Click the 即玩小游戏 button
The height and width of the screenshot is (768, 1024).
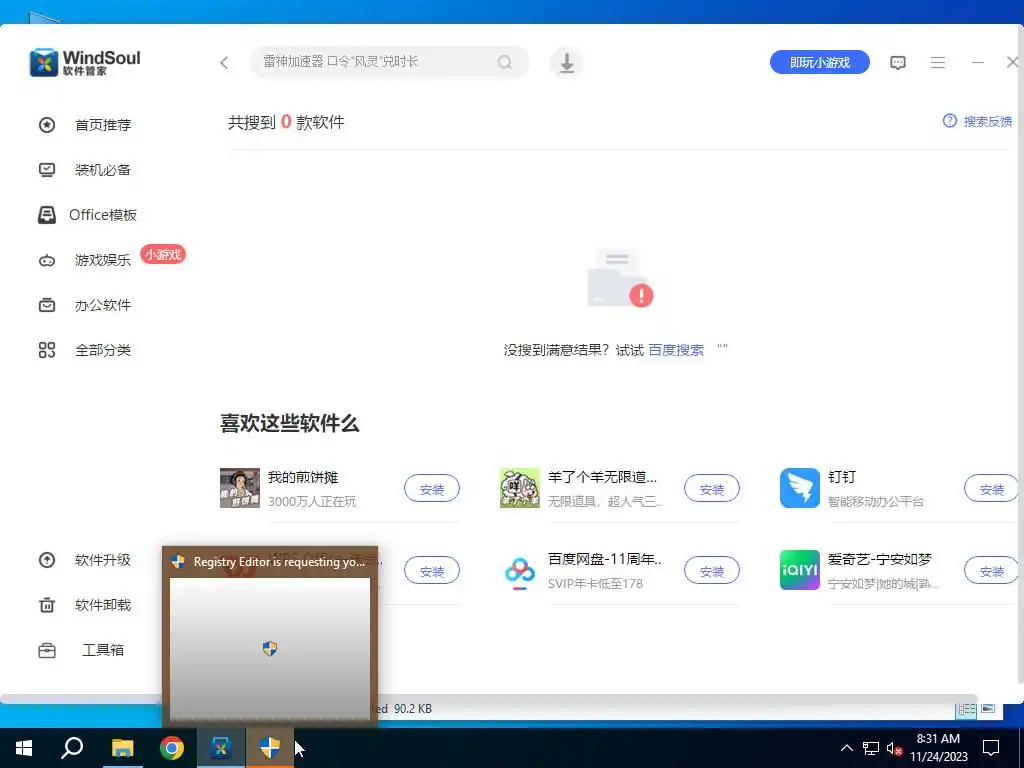pyautogui.click(x=820, y=62)
